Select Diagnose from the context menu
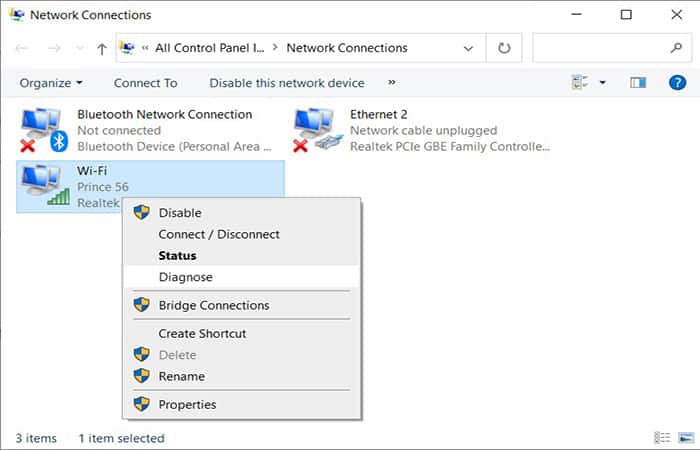 (x=185, y=277)
